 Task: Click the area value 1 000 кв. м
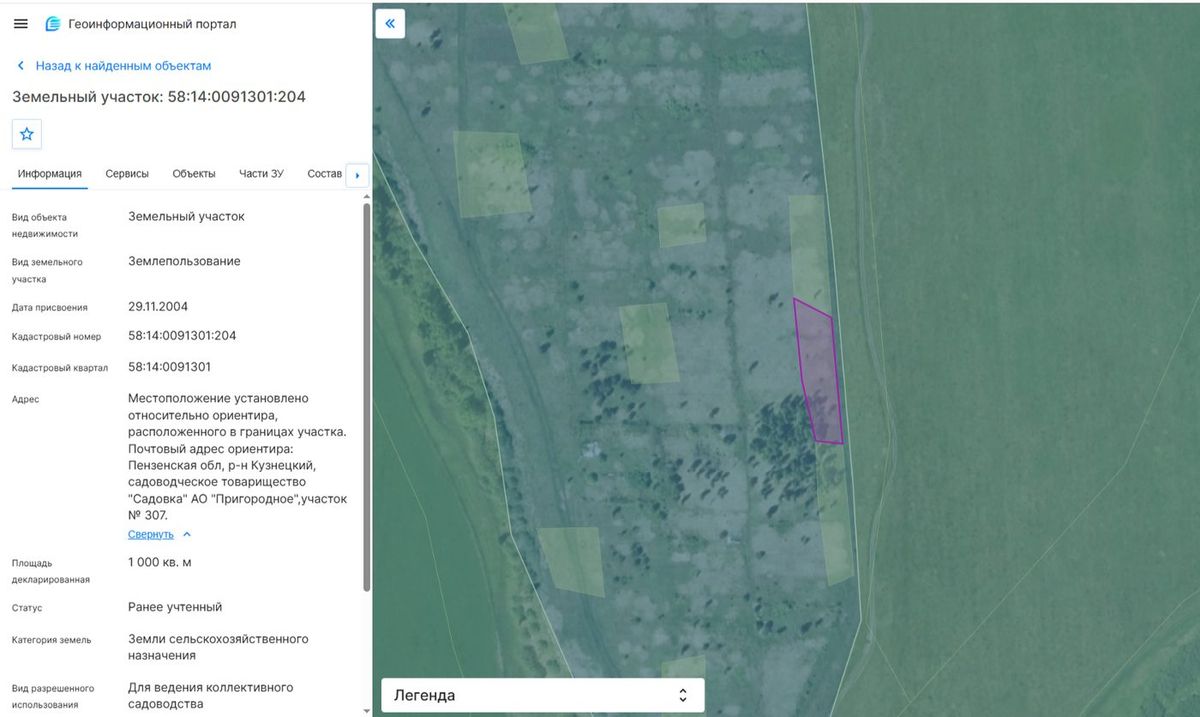tap(160, 562)
